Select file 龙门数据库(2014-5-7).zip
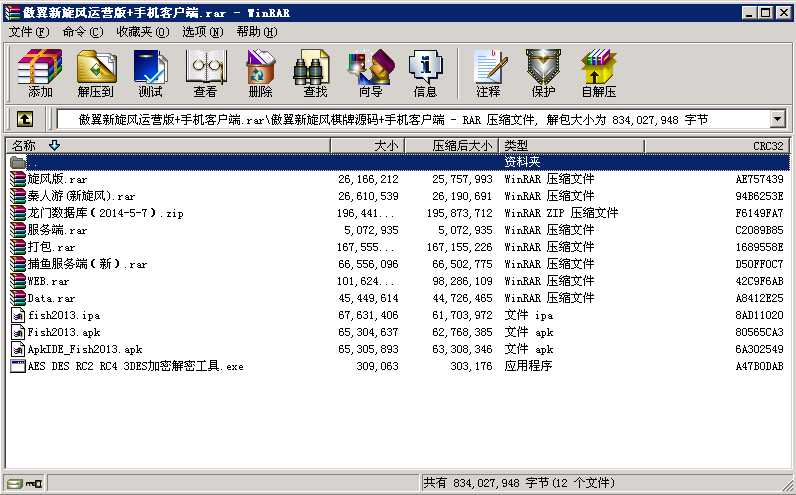This screenshot has width=796, height=495. [x=106, y=213]
